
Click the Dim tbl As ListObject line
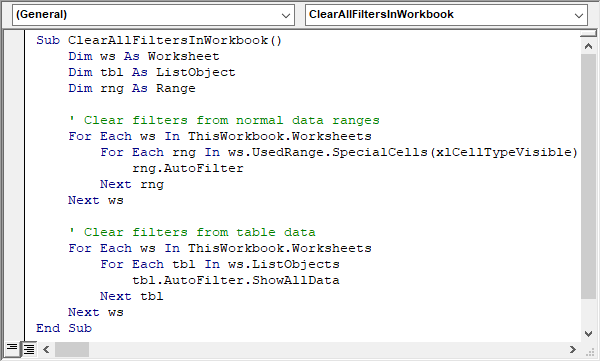[x=152, y=72]
